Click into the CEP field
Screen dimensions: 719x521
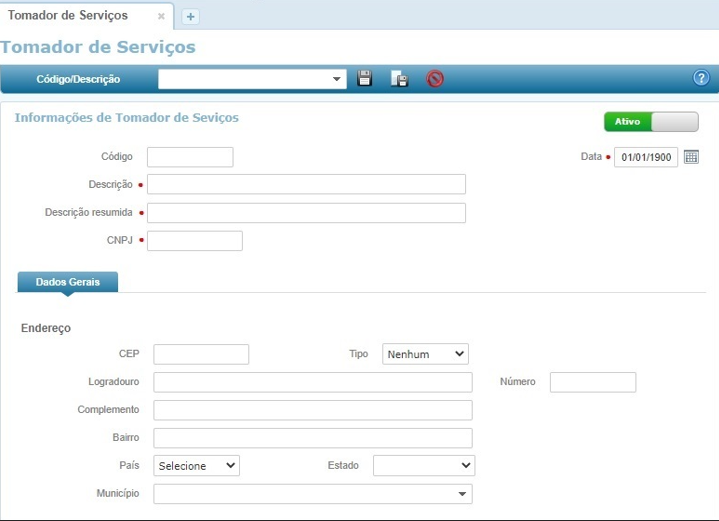(x=201, y=354)
